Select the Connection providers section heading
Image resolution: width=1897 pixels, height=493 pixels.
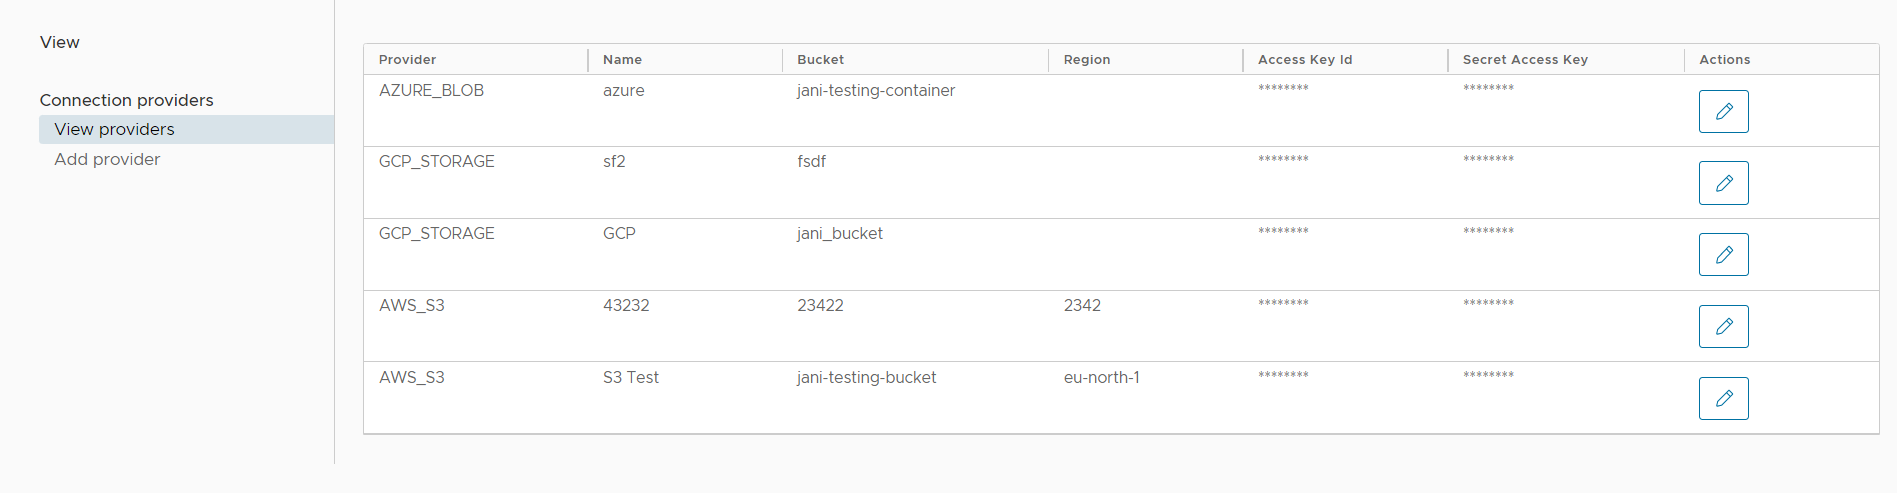[x=126, y=100]
